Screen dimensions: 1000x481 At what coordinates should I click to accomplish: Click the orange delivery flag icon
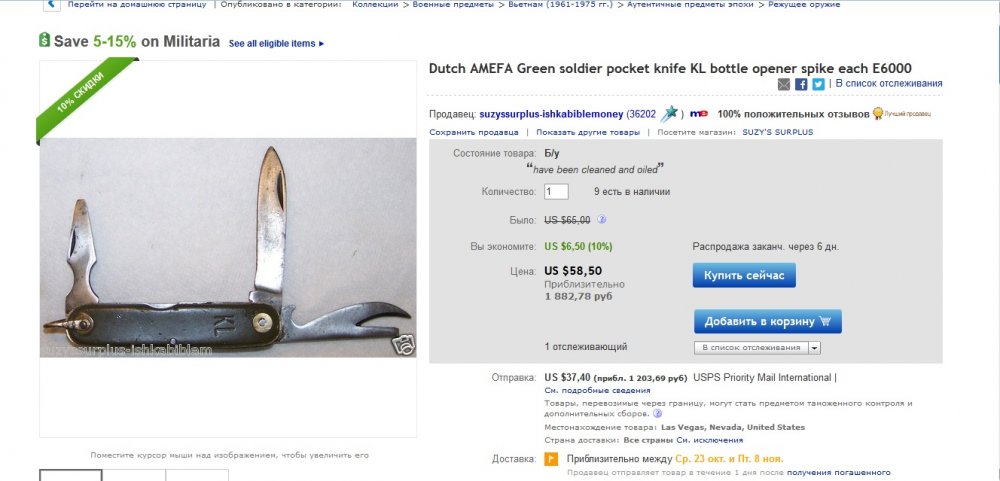coord(550,459)
